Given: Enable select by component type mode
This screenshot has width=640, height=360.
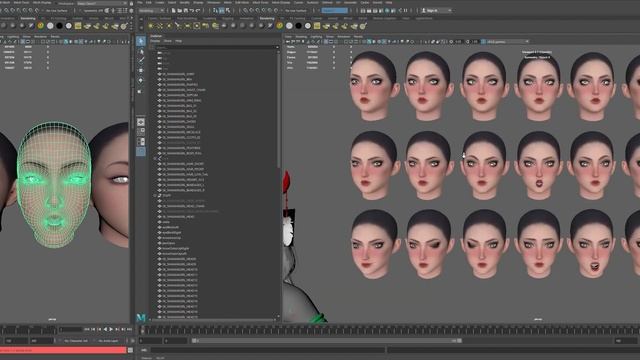Looking at the screenshot, I should 228,11.
